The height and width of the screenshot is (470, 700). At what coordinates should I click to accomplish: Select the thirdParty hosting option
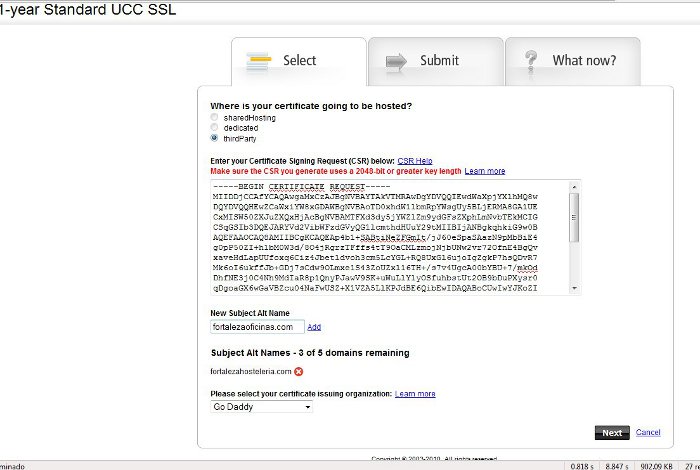(214, 138)
